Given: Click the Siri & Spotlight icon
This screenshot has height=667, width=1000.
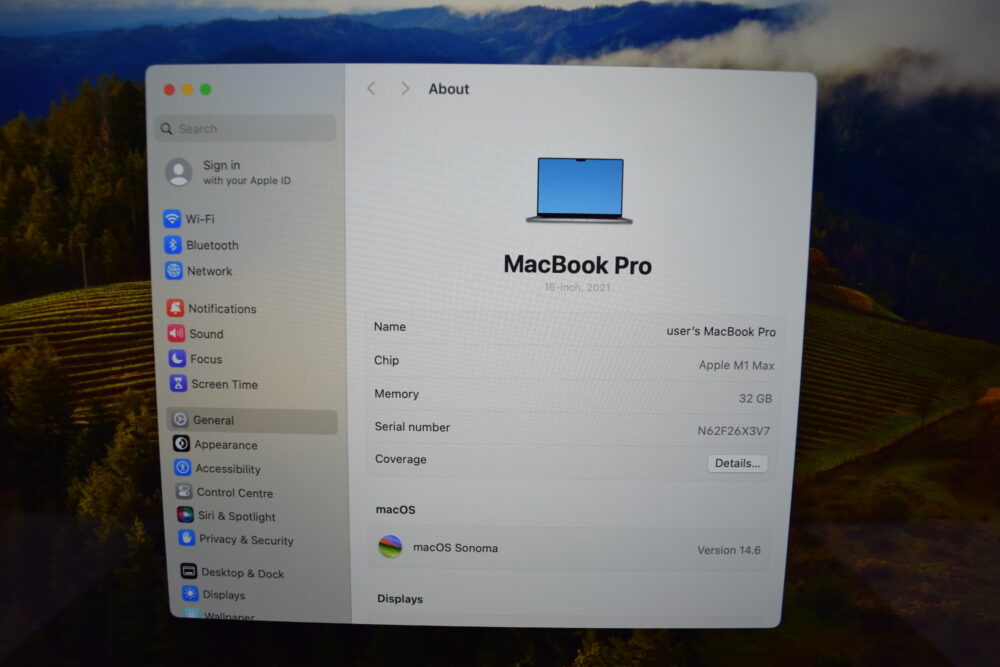Looking at the screenshot, I should [185, 515].
